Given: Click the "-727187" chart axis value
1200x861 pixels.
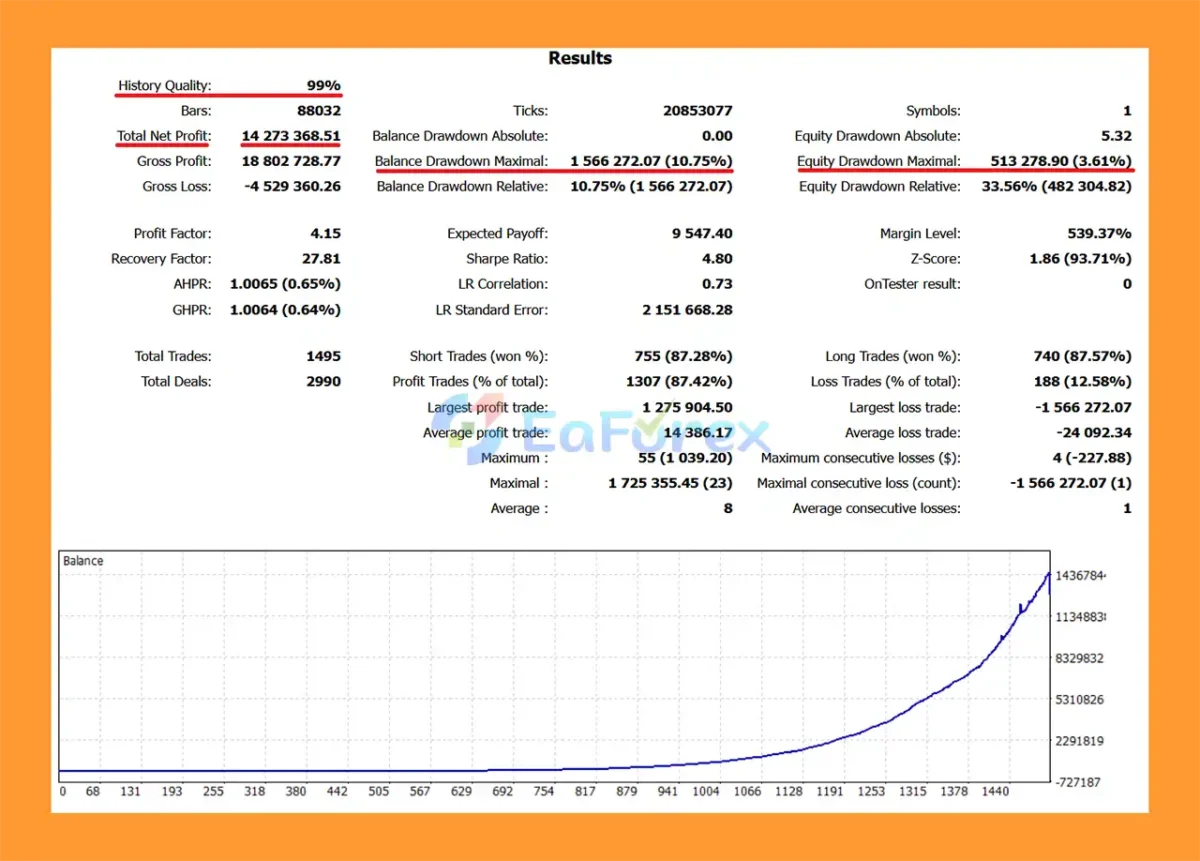Looking at the screenshot, I should [1078, 782].
